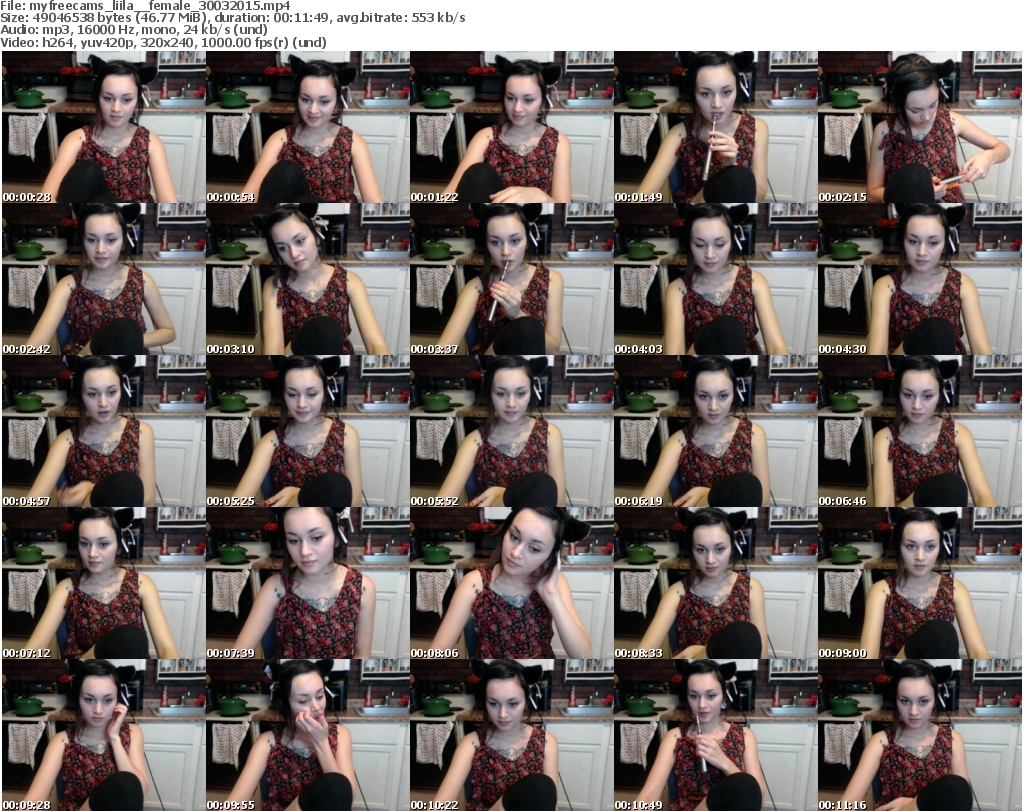Click the Video h264 info line

pos(163,42)
